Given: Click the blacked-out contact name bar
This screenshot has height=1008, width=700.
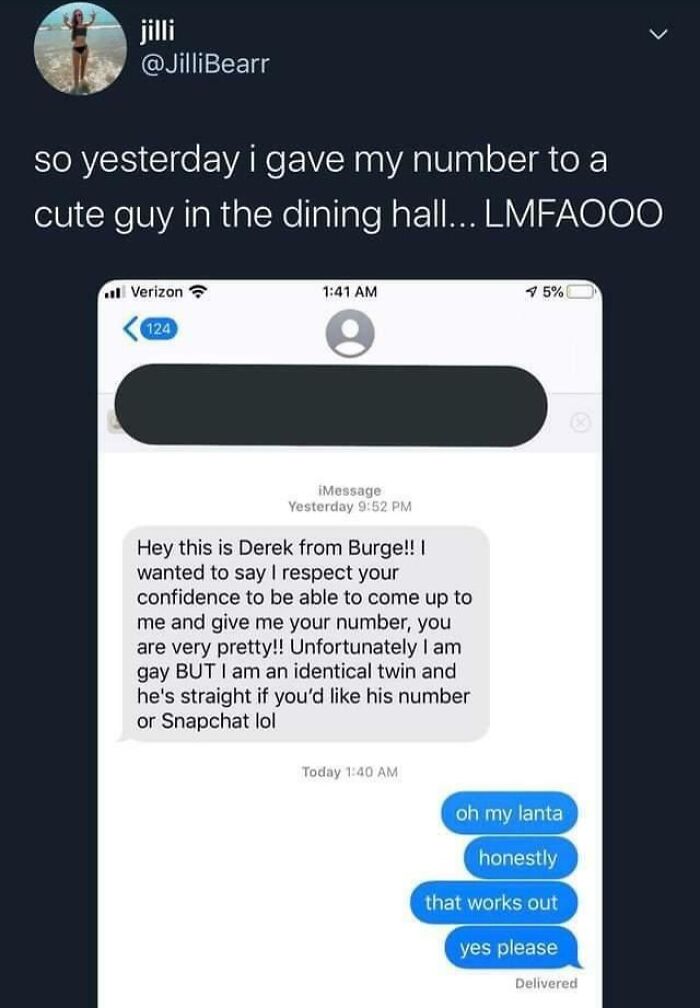Looking at the screenshot, I should (331, 406).
